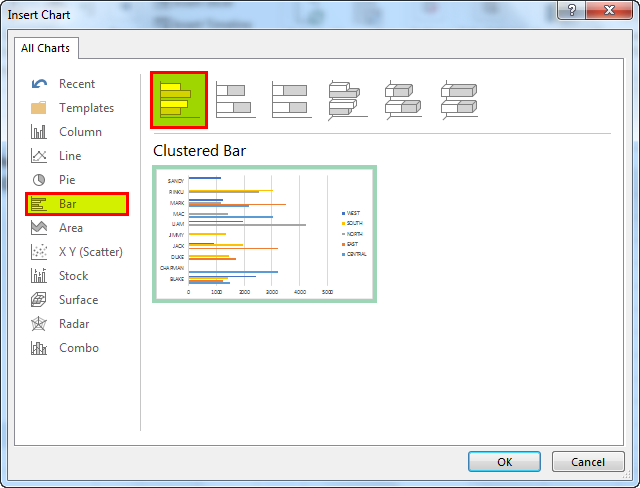Screen dimensions: 640x488
Task: Pick the 100% Stacked Bar subtype icon
Action: [x=291, y=100]
